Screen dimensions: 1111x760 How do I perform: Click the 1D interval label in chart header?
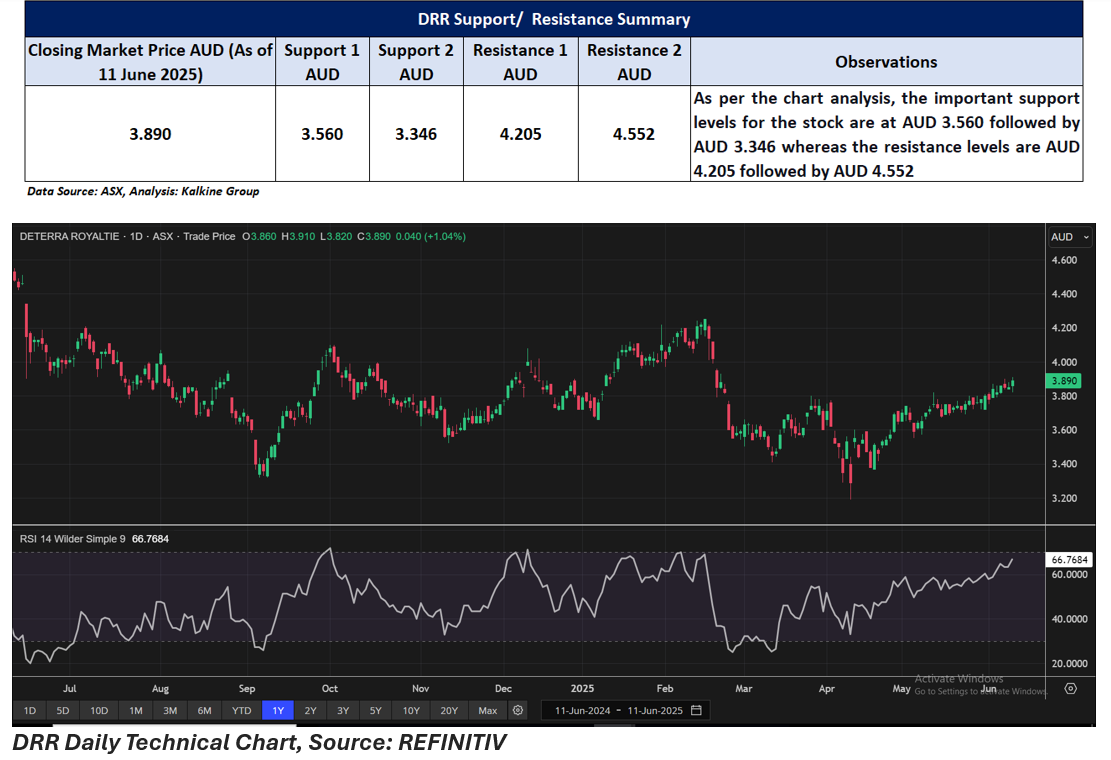[136, 237]
